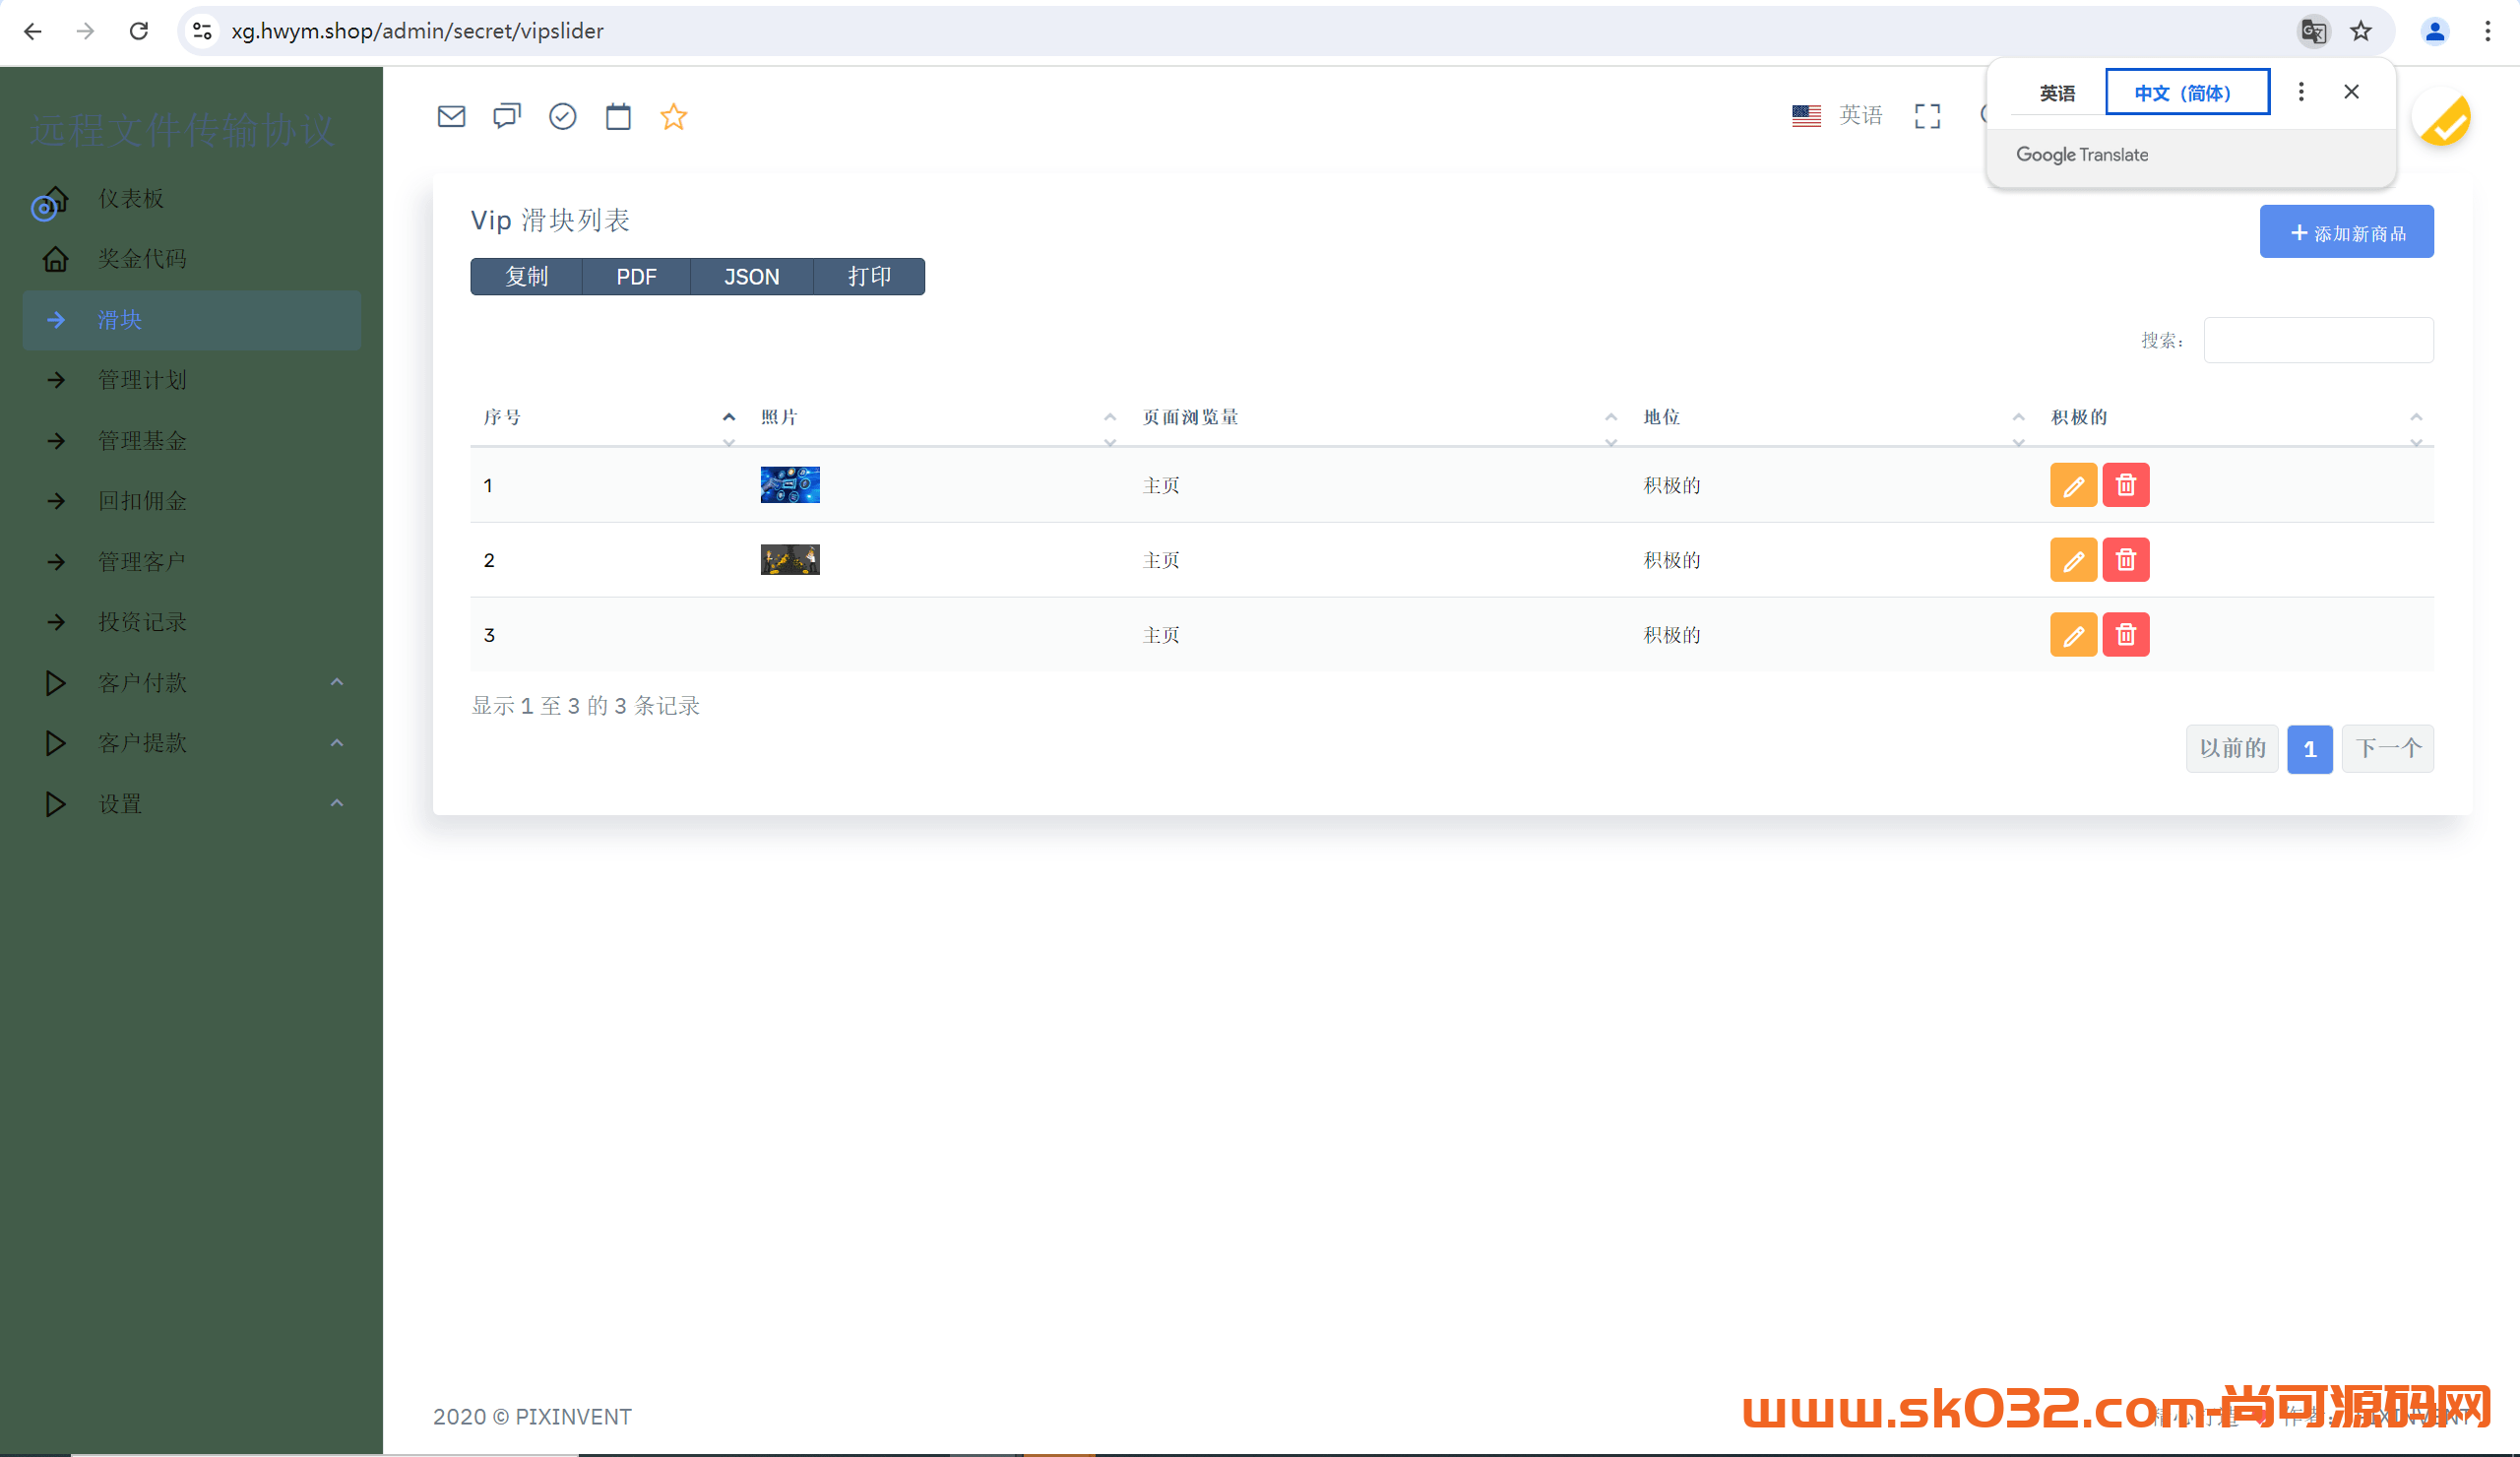The width and height of the screenshot is (2520, 1457).
Task: Open the calendar icon
Action: click(618, 116)
